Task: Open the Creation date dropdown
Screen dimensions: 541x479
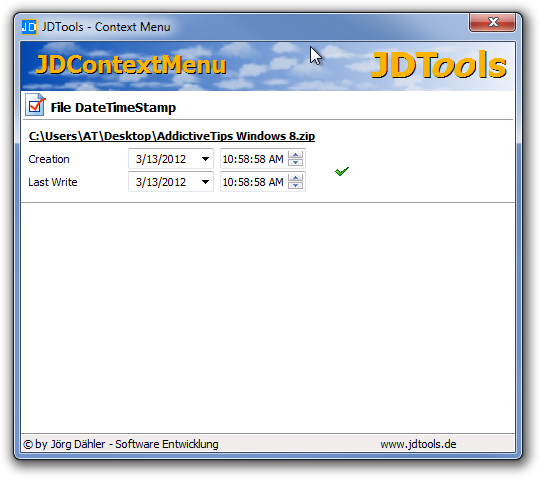Action: (x=205, y=159)
